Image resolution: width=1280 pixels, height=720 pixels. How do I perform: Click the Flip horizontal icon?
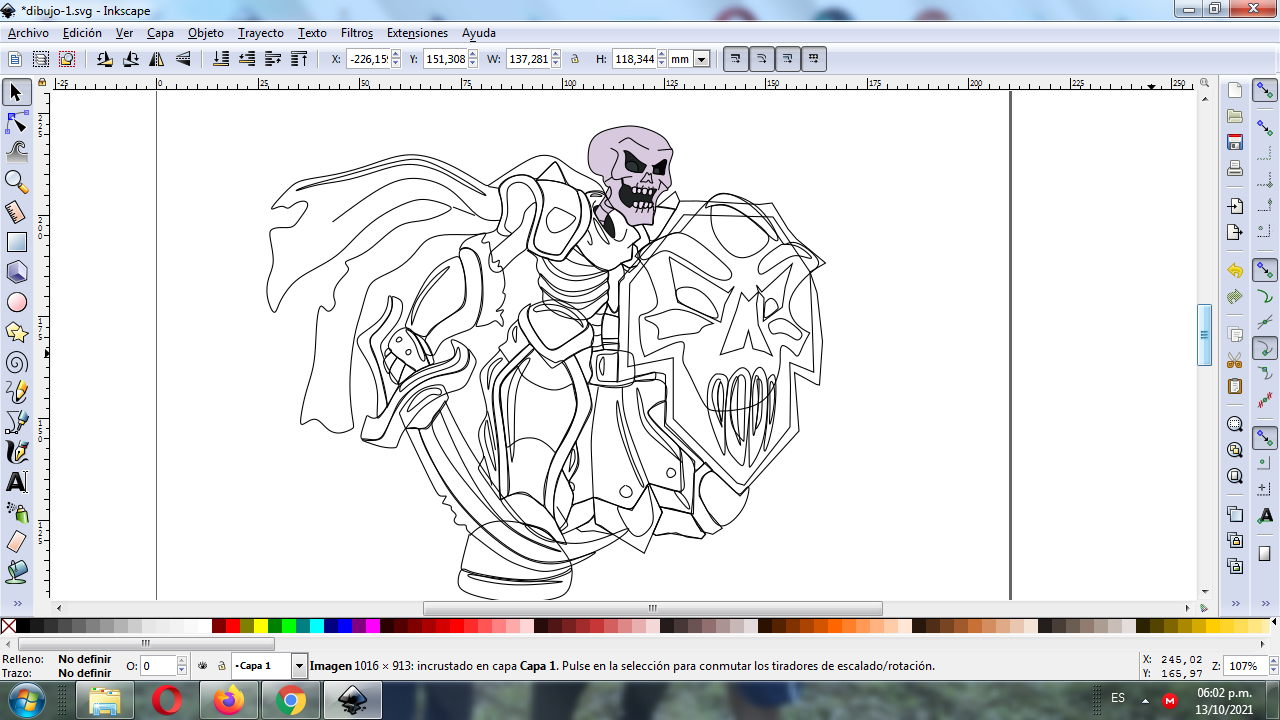pyautogui.click(x=157, y=59)
